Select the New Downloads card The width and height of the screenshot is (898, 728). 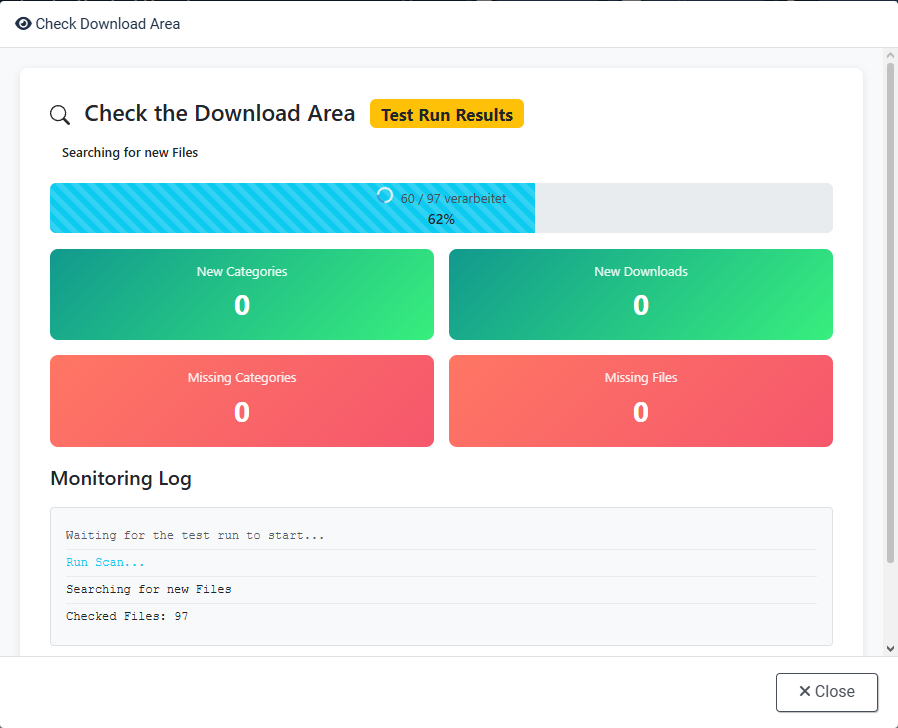(640, 294)
